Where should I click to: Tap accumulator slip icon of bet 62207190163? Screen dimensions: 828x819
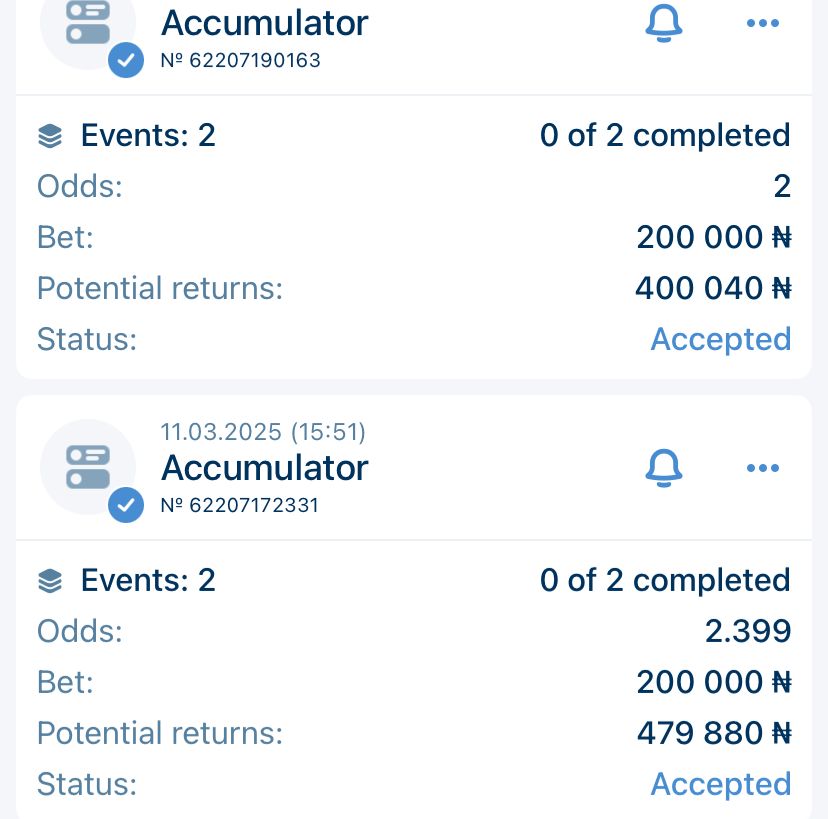[x=87, y=25]
